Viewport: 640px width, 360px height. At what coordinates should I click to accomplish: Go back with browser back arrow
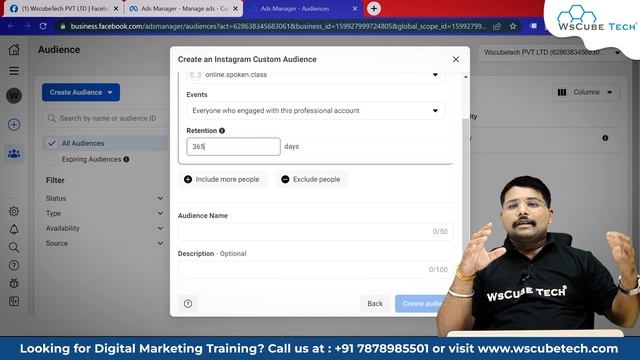(11, 26)
